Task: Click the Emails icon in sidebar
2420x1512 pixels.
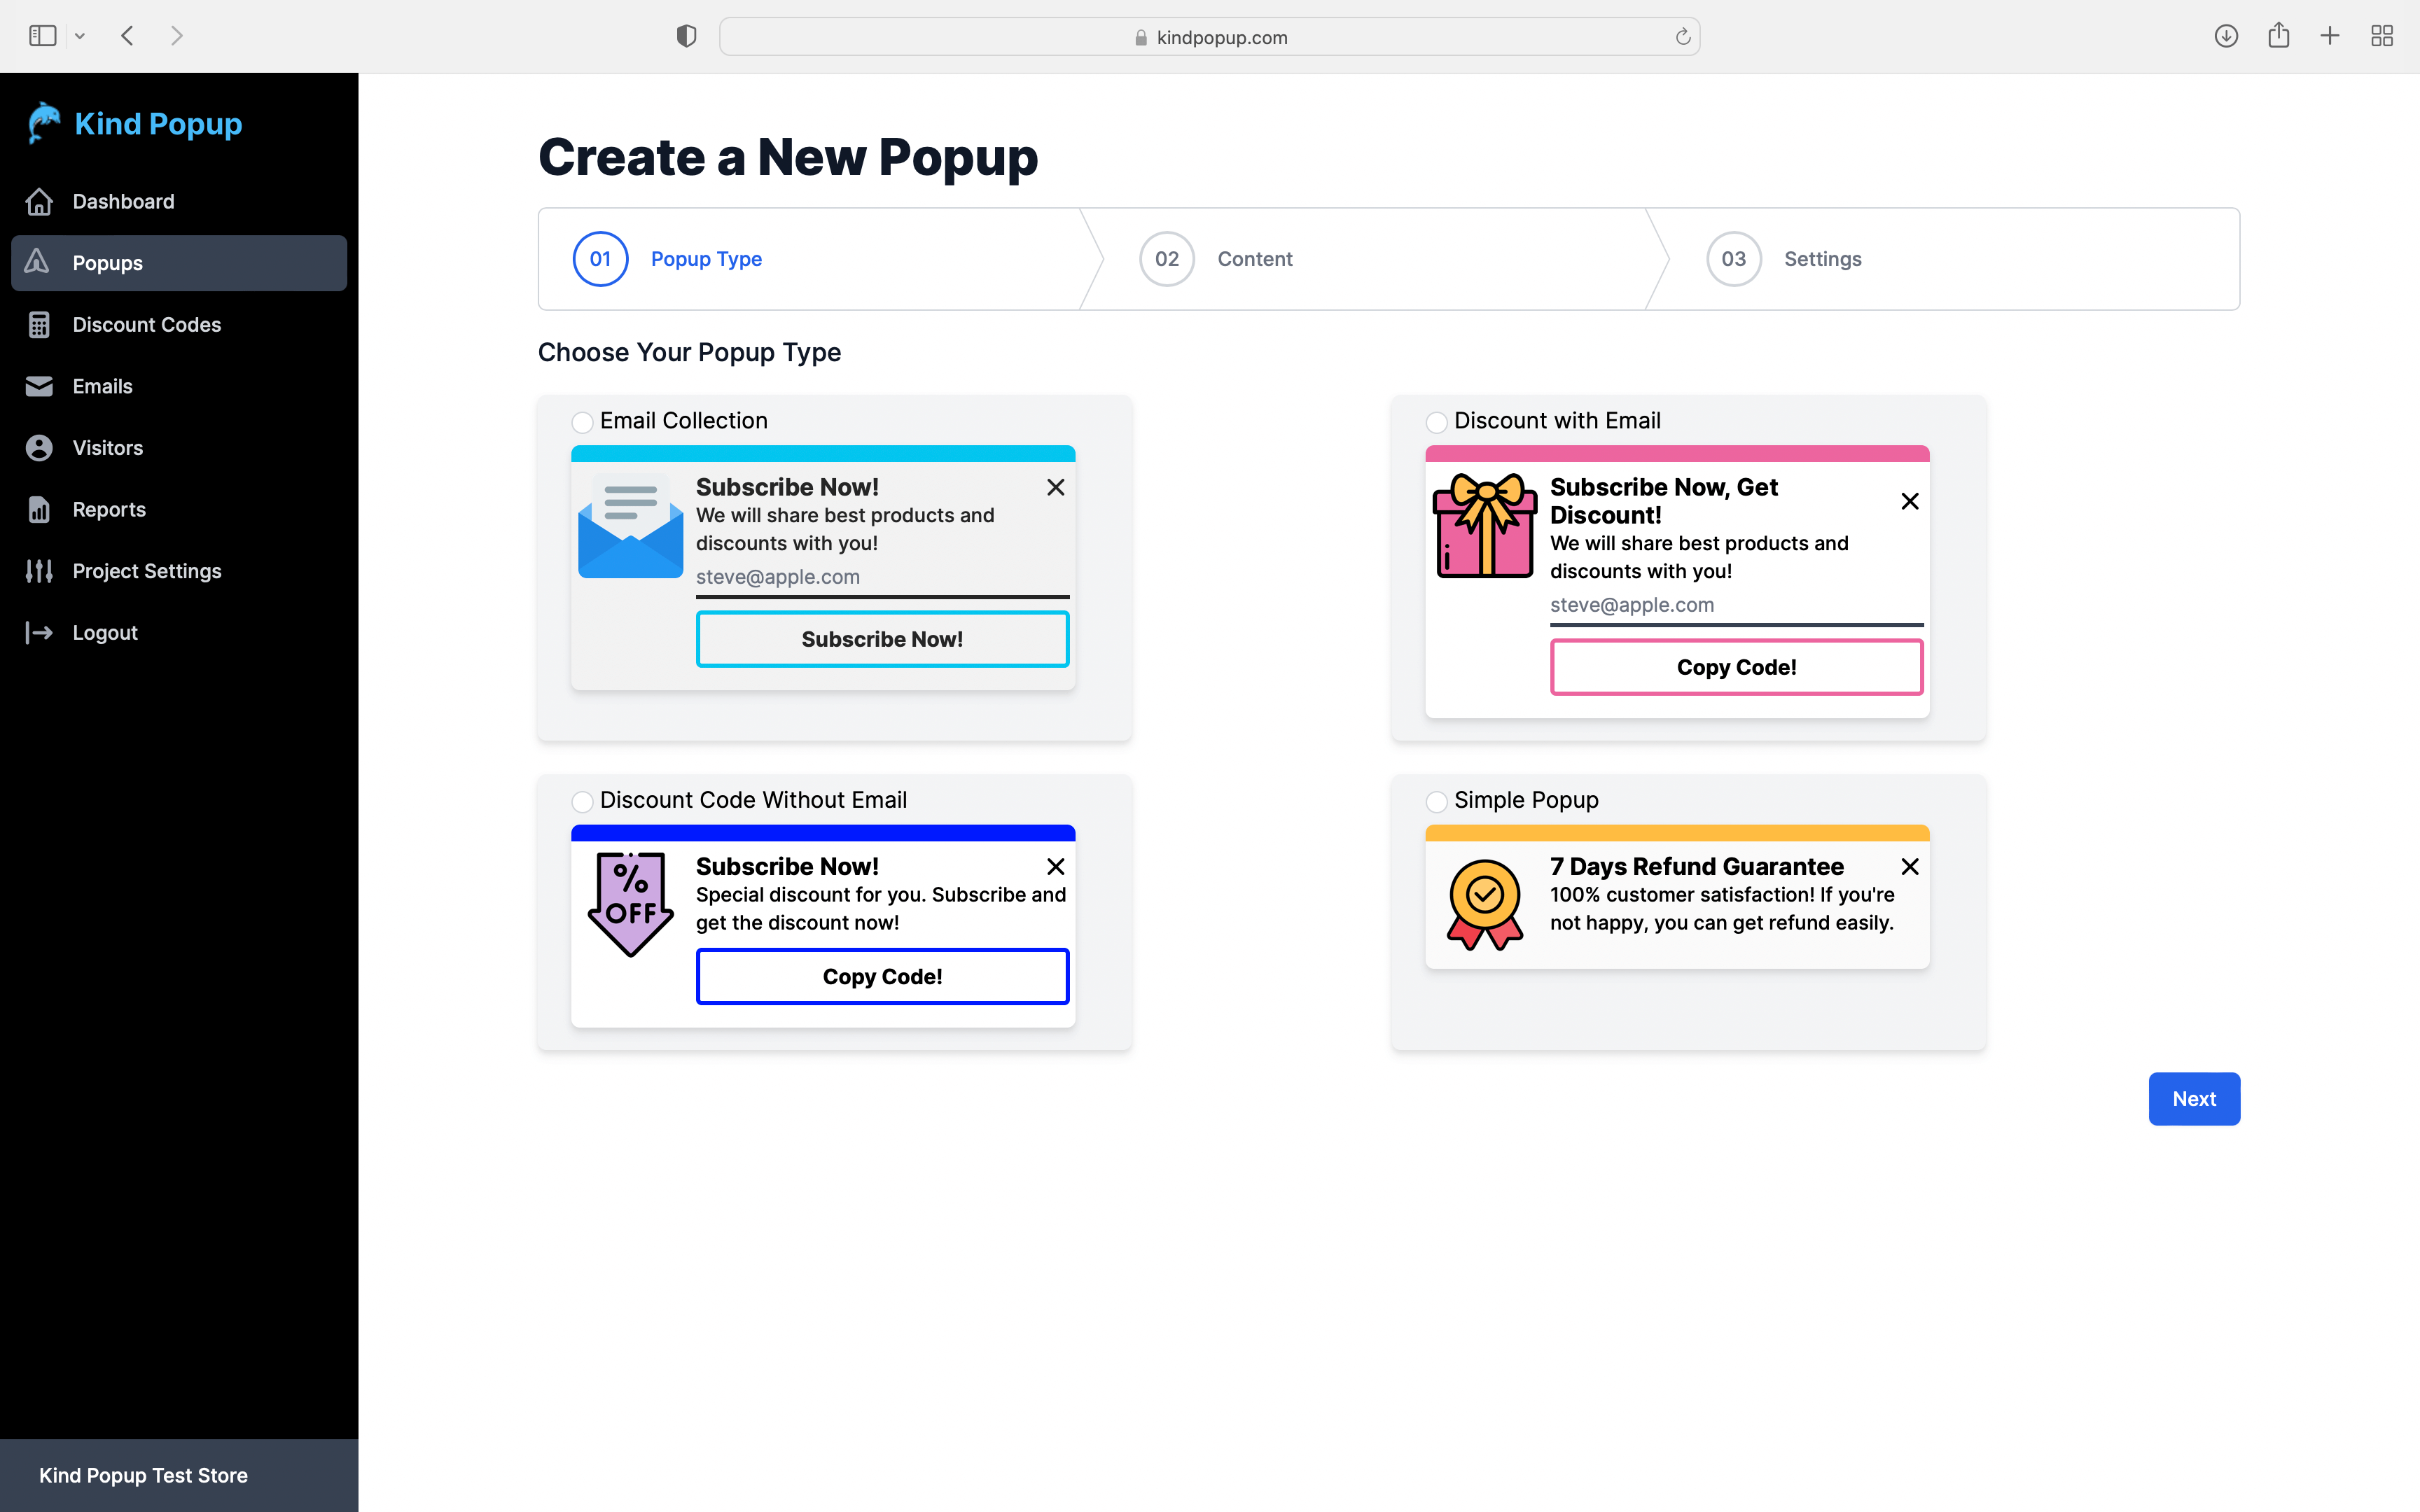Action: click(x=39, y=385)
